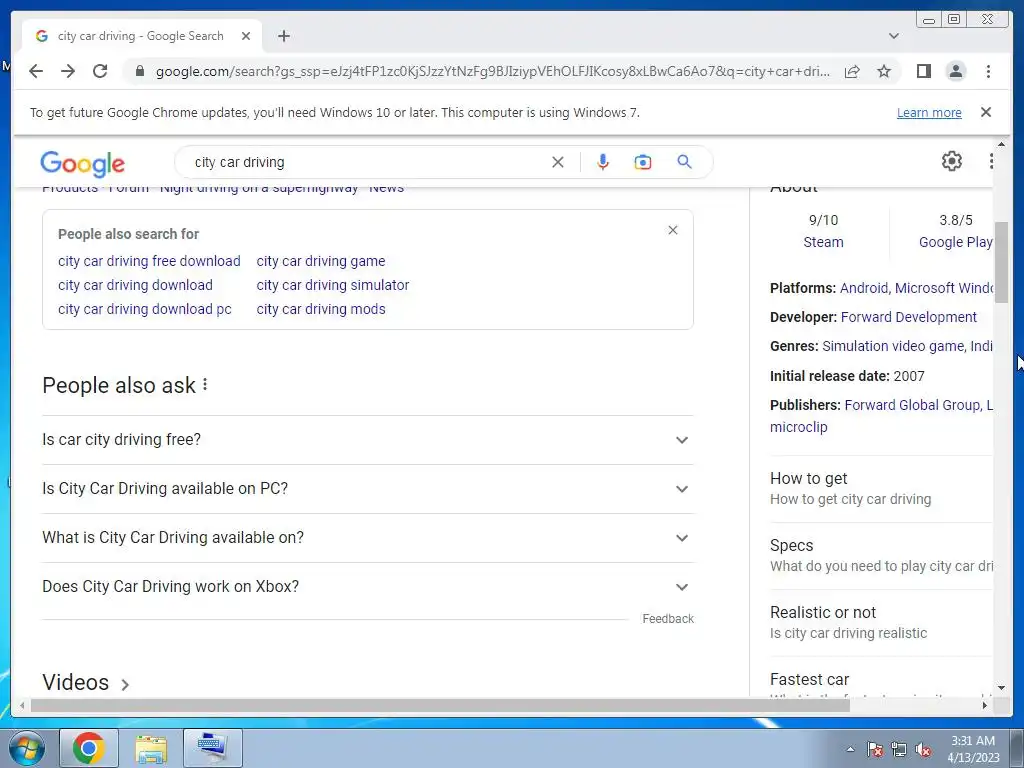The image size is (1024, 768).
Task: Open city car driving simulator suggestion
Action: [x=332, y=285]
